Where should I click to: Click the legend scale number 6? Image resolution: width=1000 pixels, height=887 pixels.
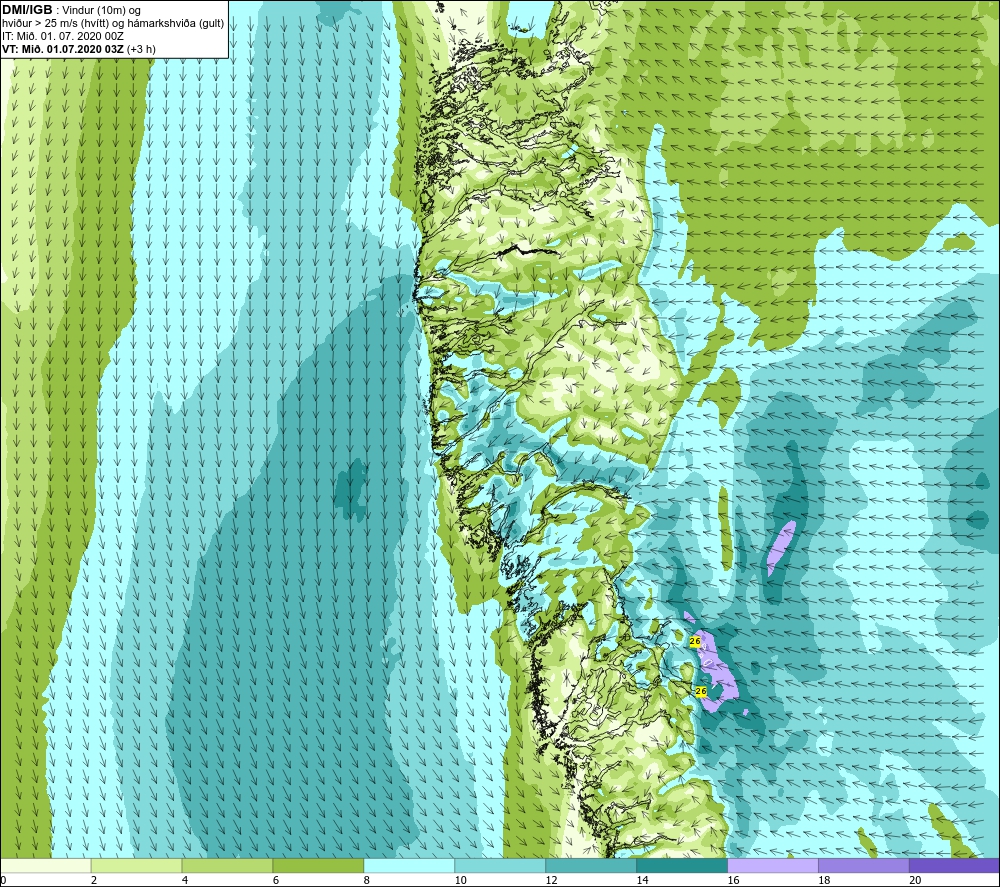point(276,881)
